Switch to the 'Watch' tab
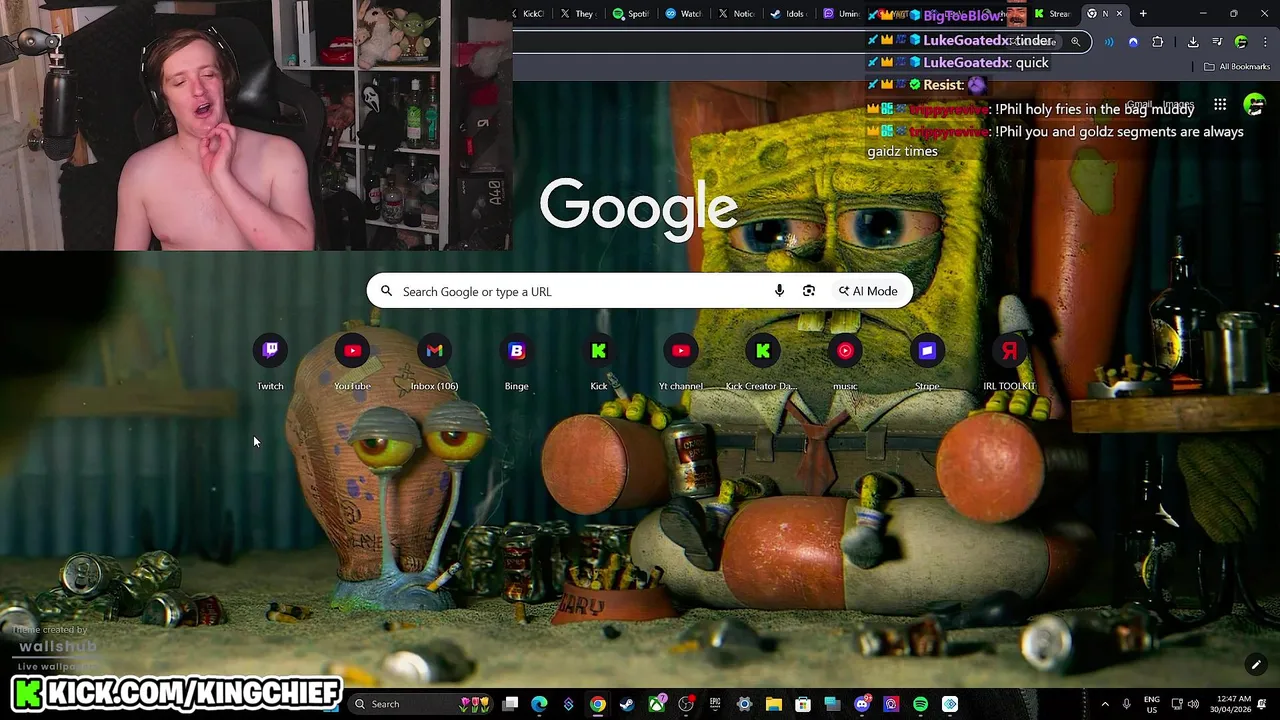Viewport: 1280px width, 720px height. click(x=684, y=14)
